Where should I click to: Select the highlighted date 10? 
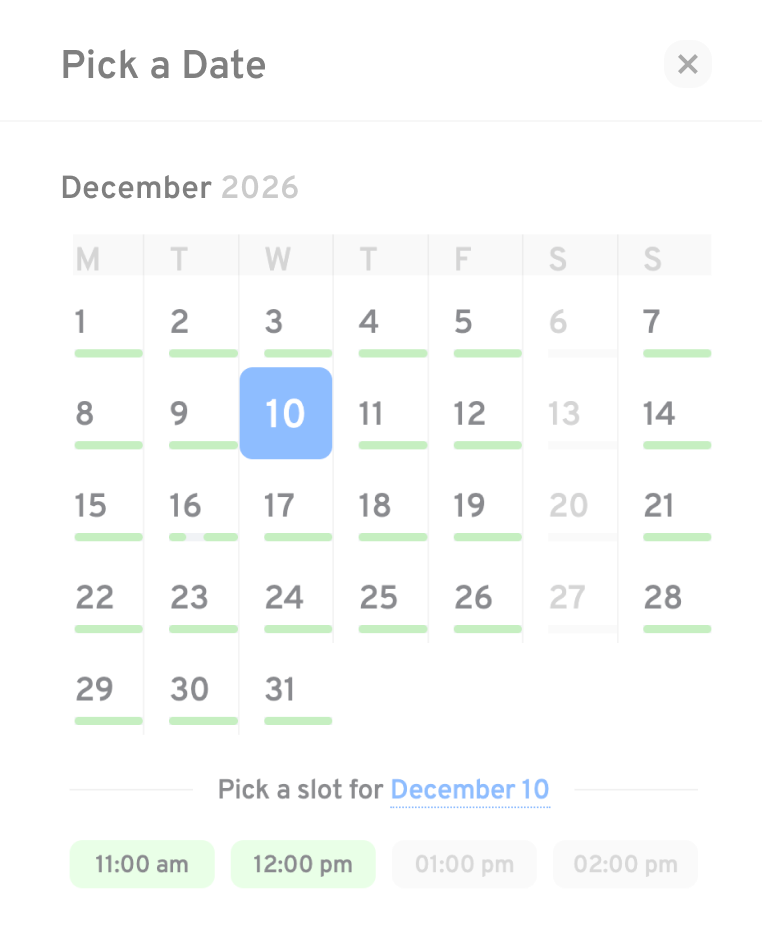(286, 414)
